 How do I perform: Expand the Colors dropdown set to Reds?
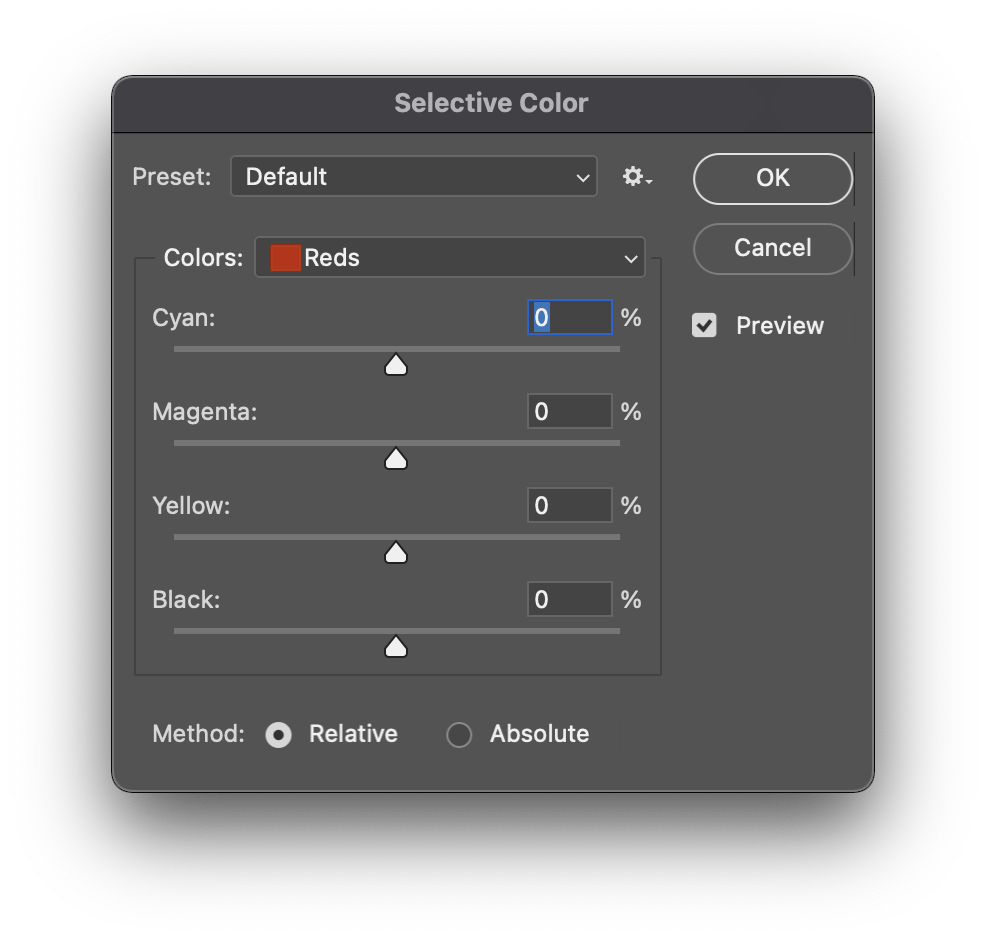pos(450,258)
